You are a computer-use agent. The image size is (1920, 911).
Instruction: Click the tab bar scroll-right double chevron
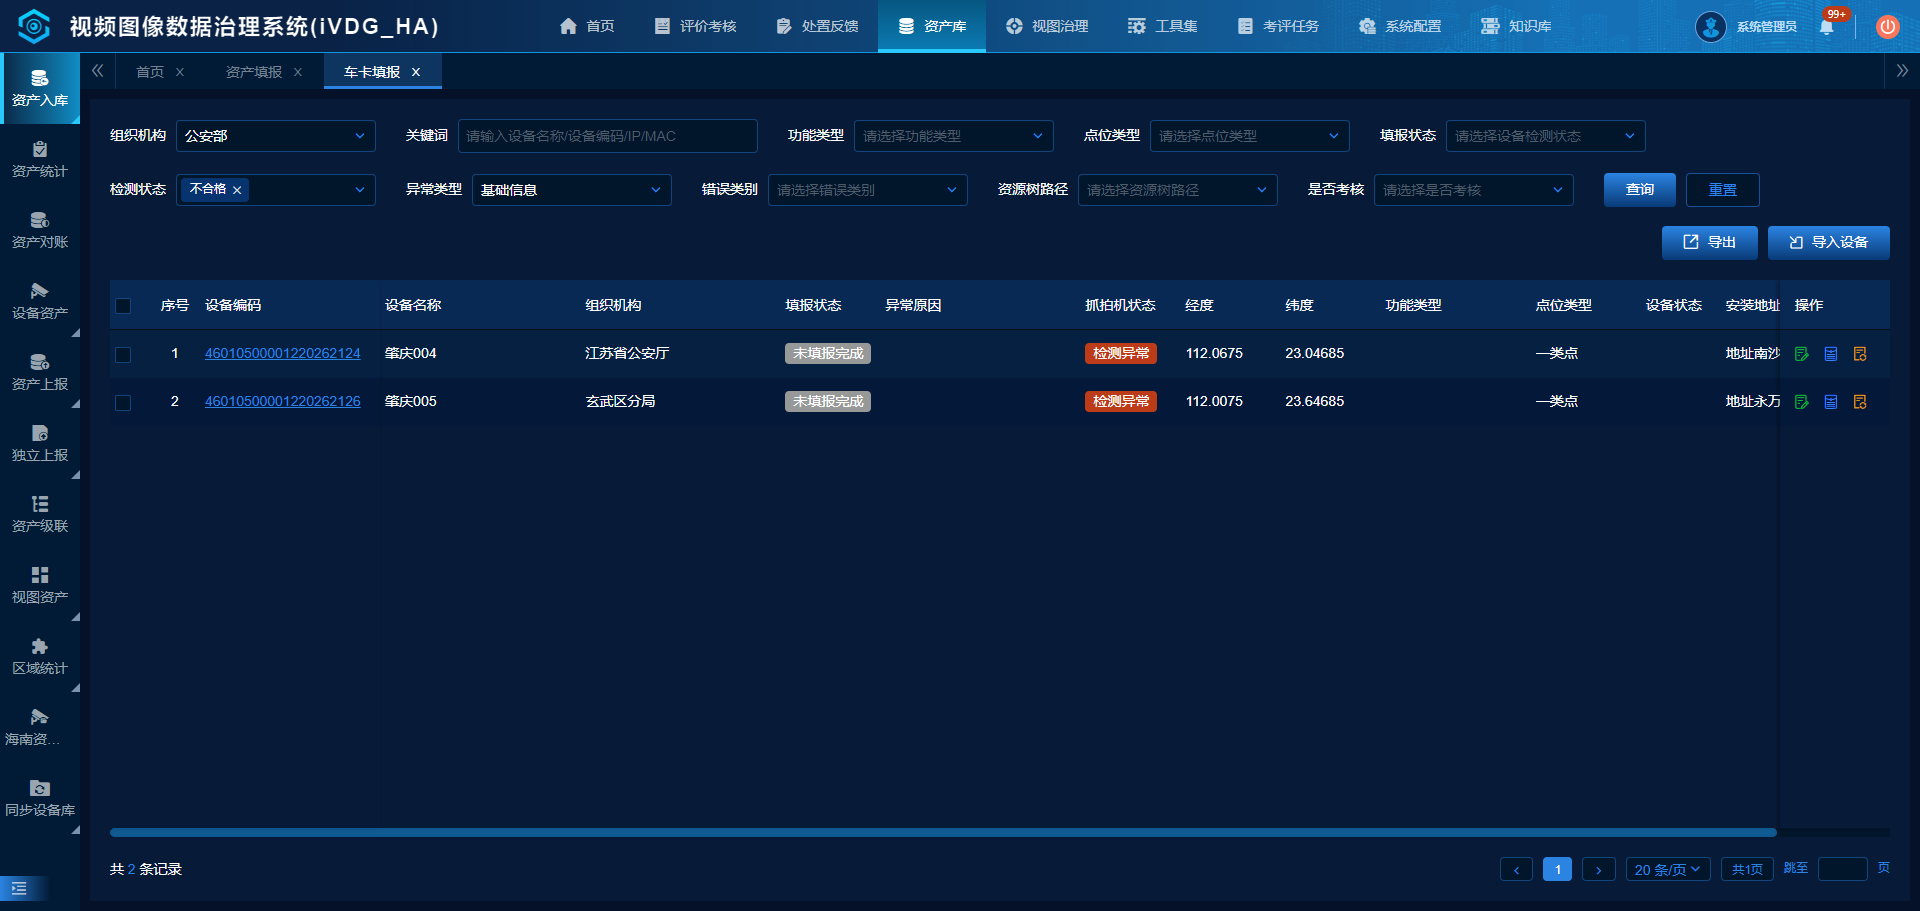(x=1902, y=71)
